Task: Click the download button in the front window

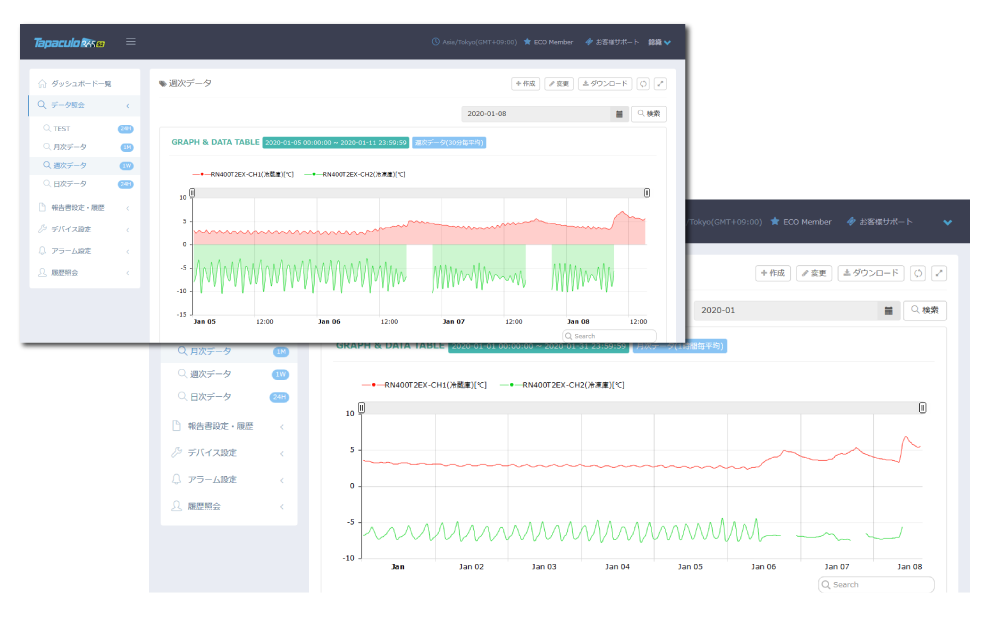Action: click(x=605, y=83)
